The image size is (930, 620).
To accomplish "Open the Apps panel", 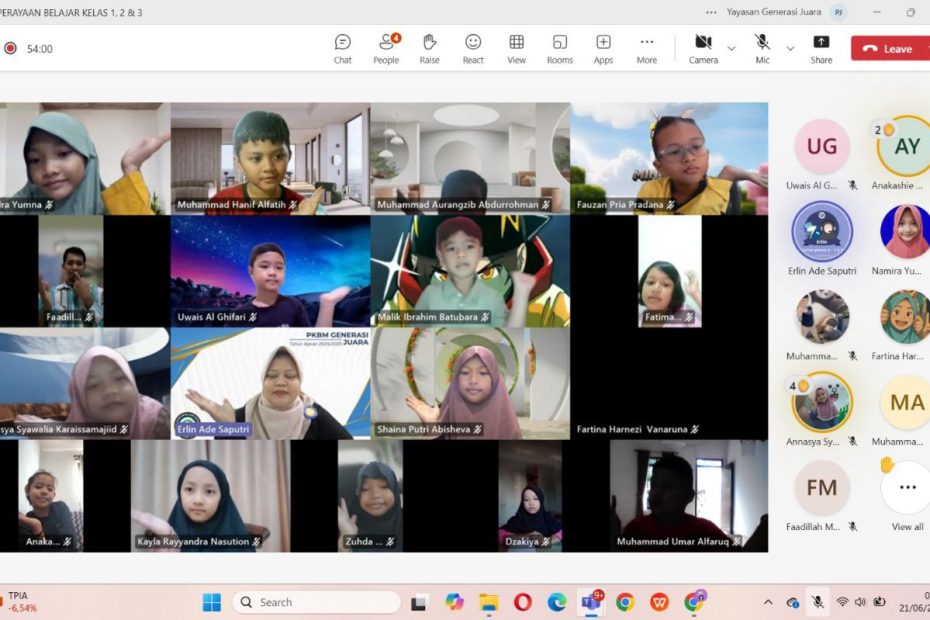I will (x=603, y=48).
